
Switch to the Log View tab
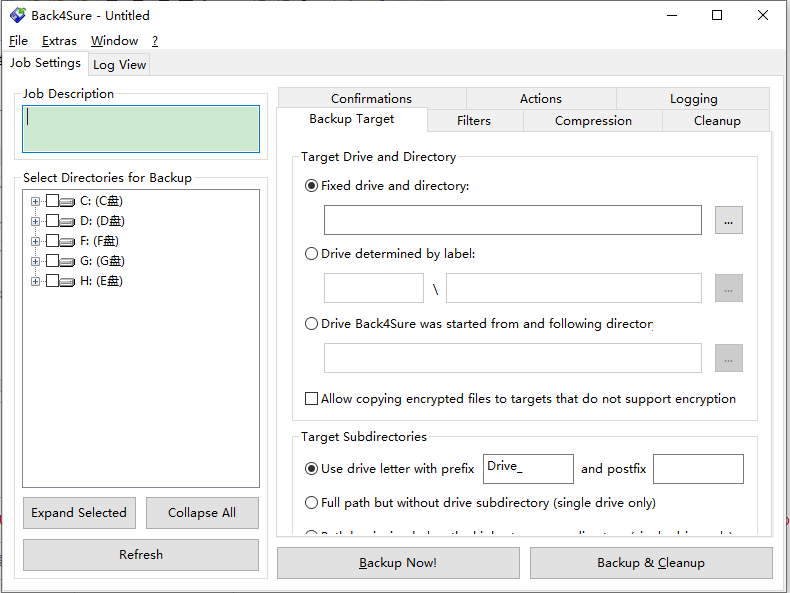pos(119,64)
